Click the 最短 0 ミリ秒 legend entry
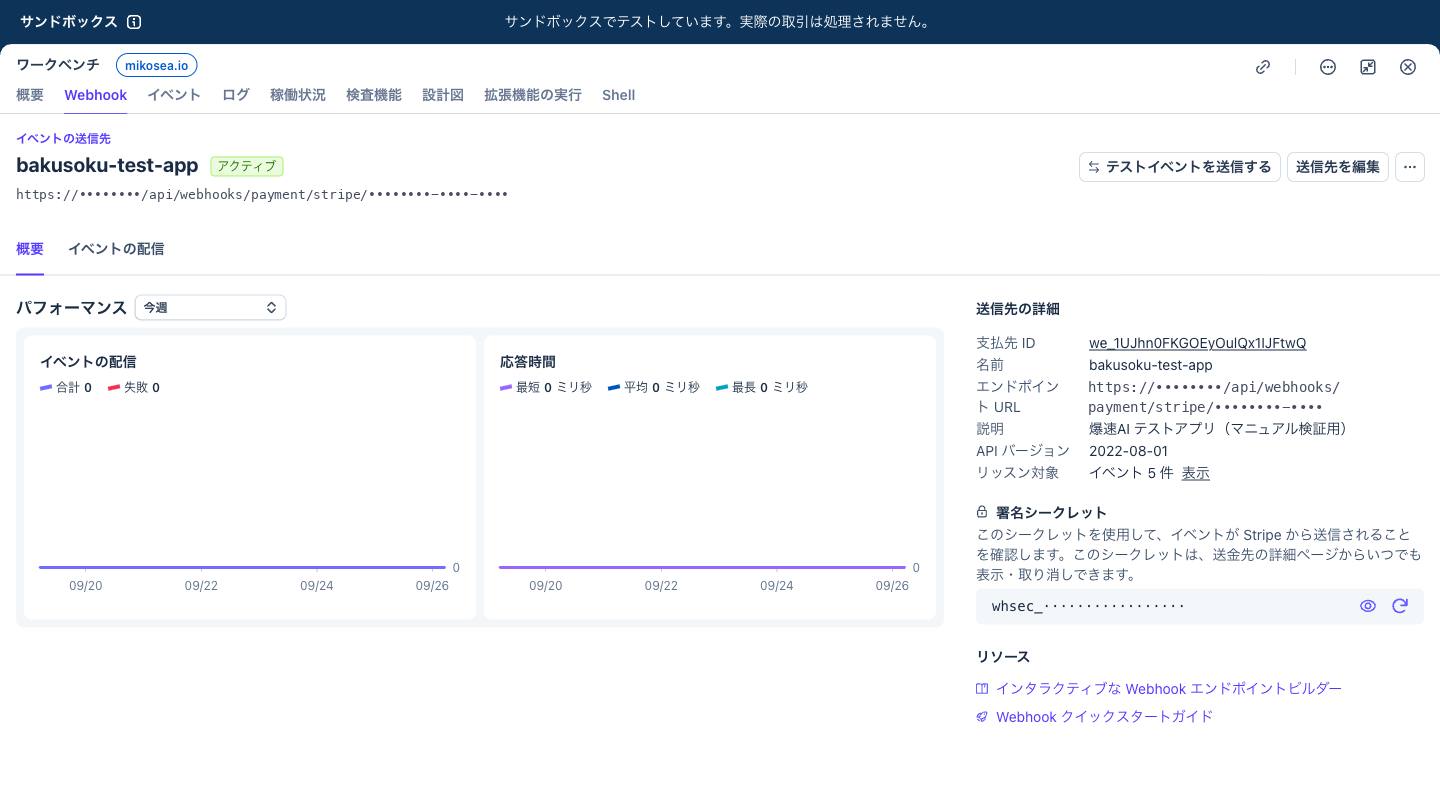 [546, 387]
